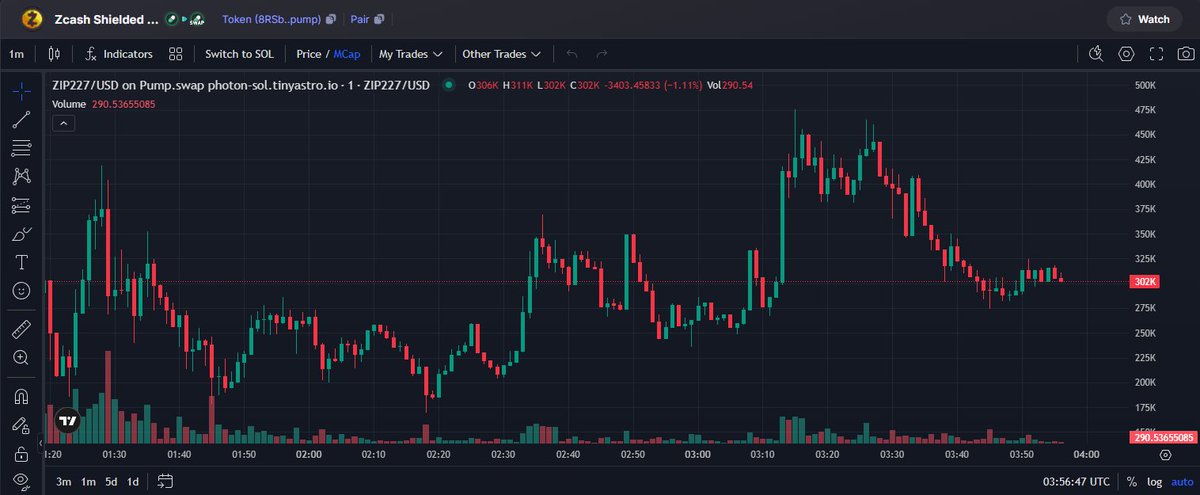Click the Switch to SOL button

(239, 54)
